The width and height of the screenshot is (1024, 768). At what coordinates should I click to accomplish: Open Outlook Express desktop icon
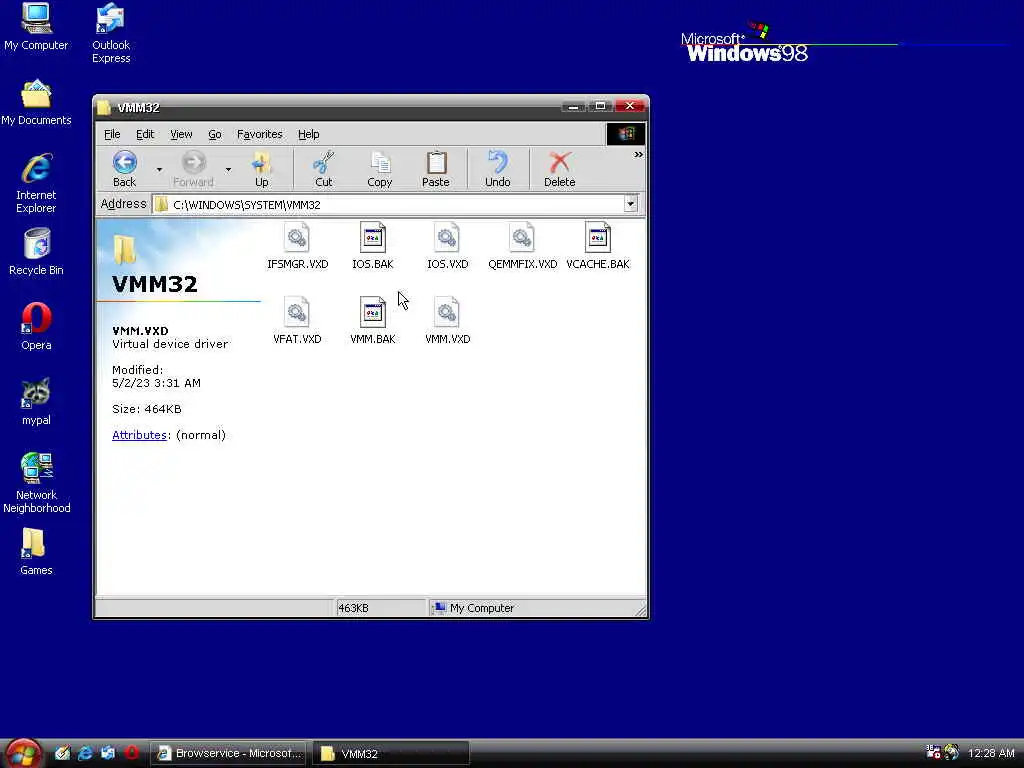tap(111, 33)
